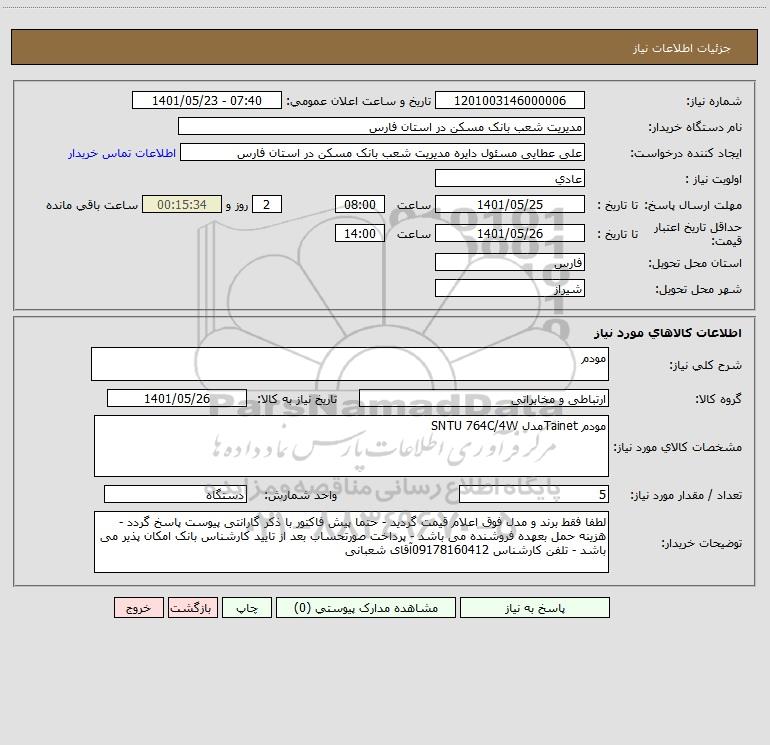Click the response deadline time 08:00

(359, 204)
